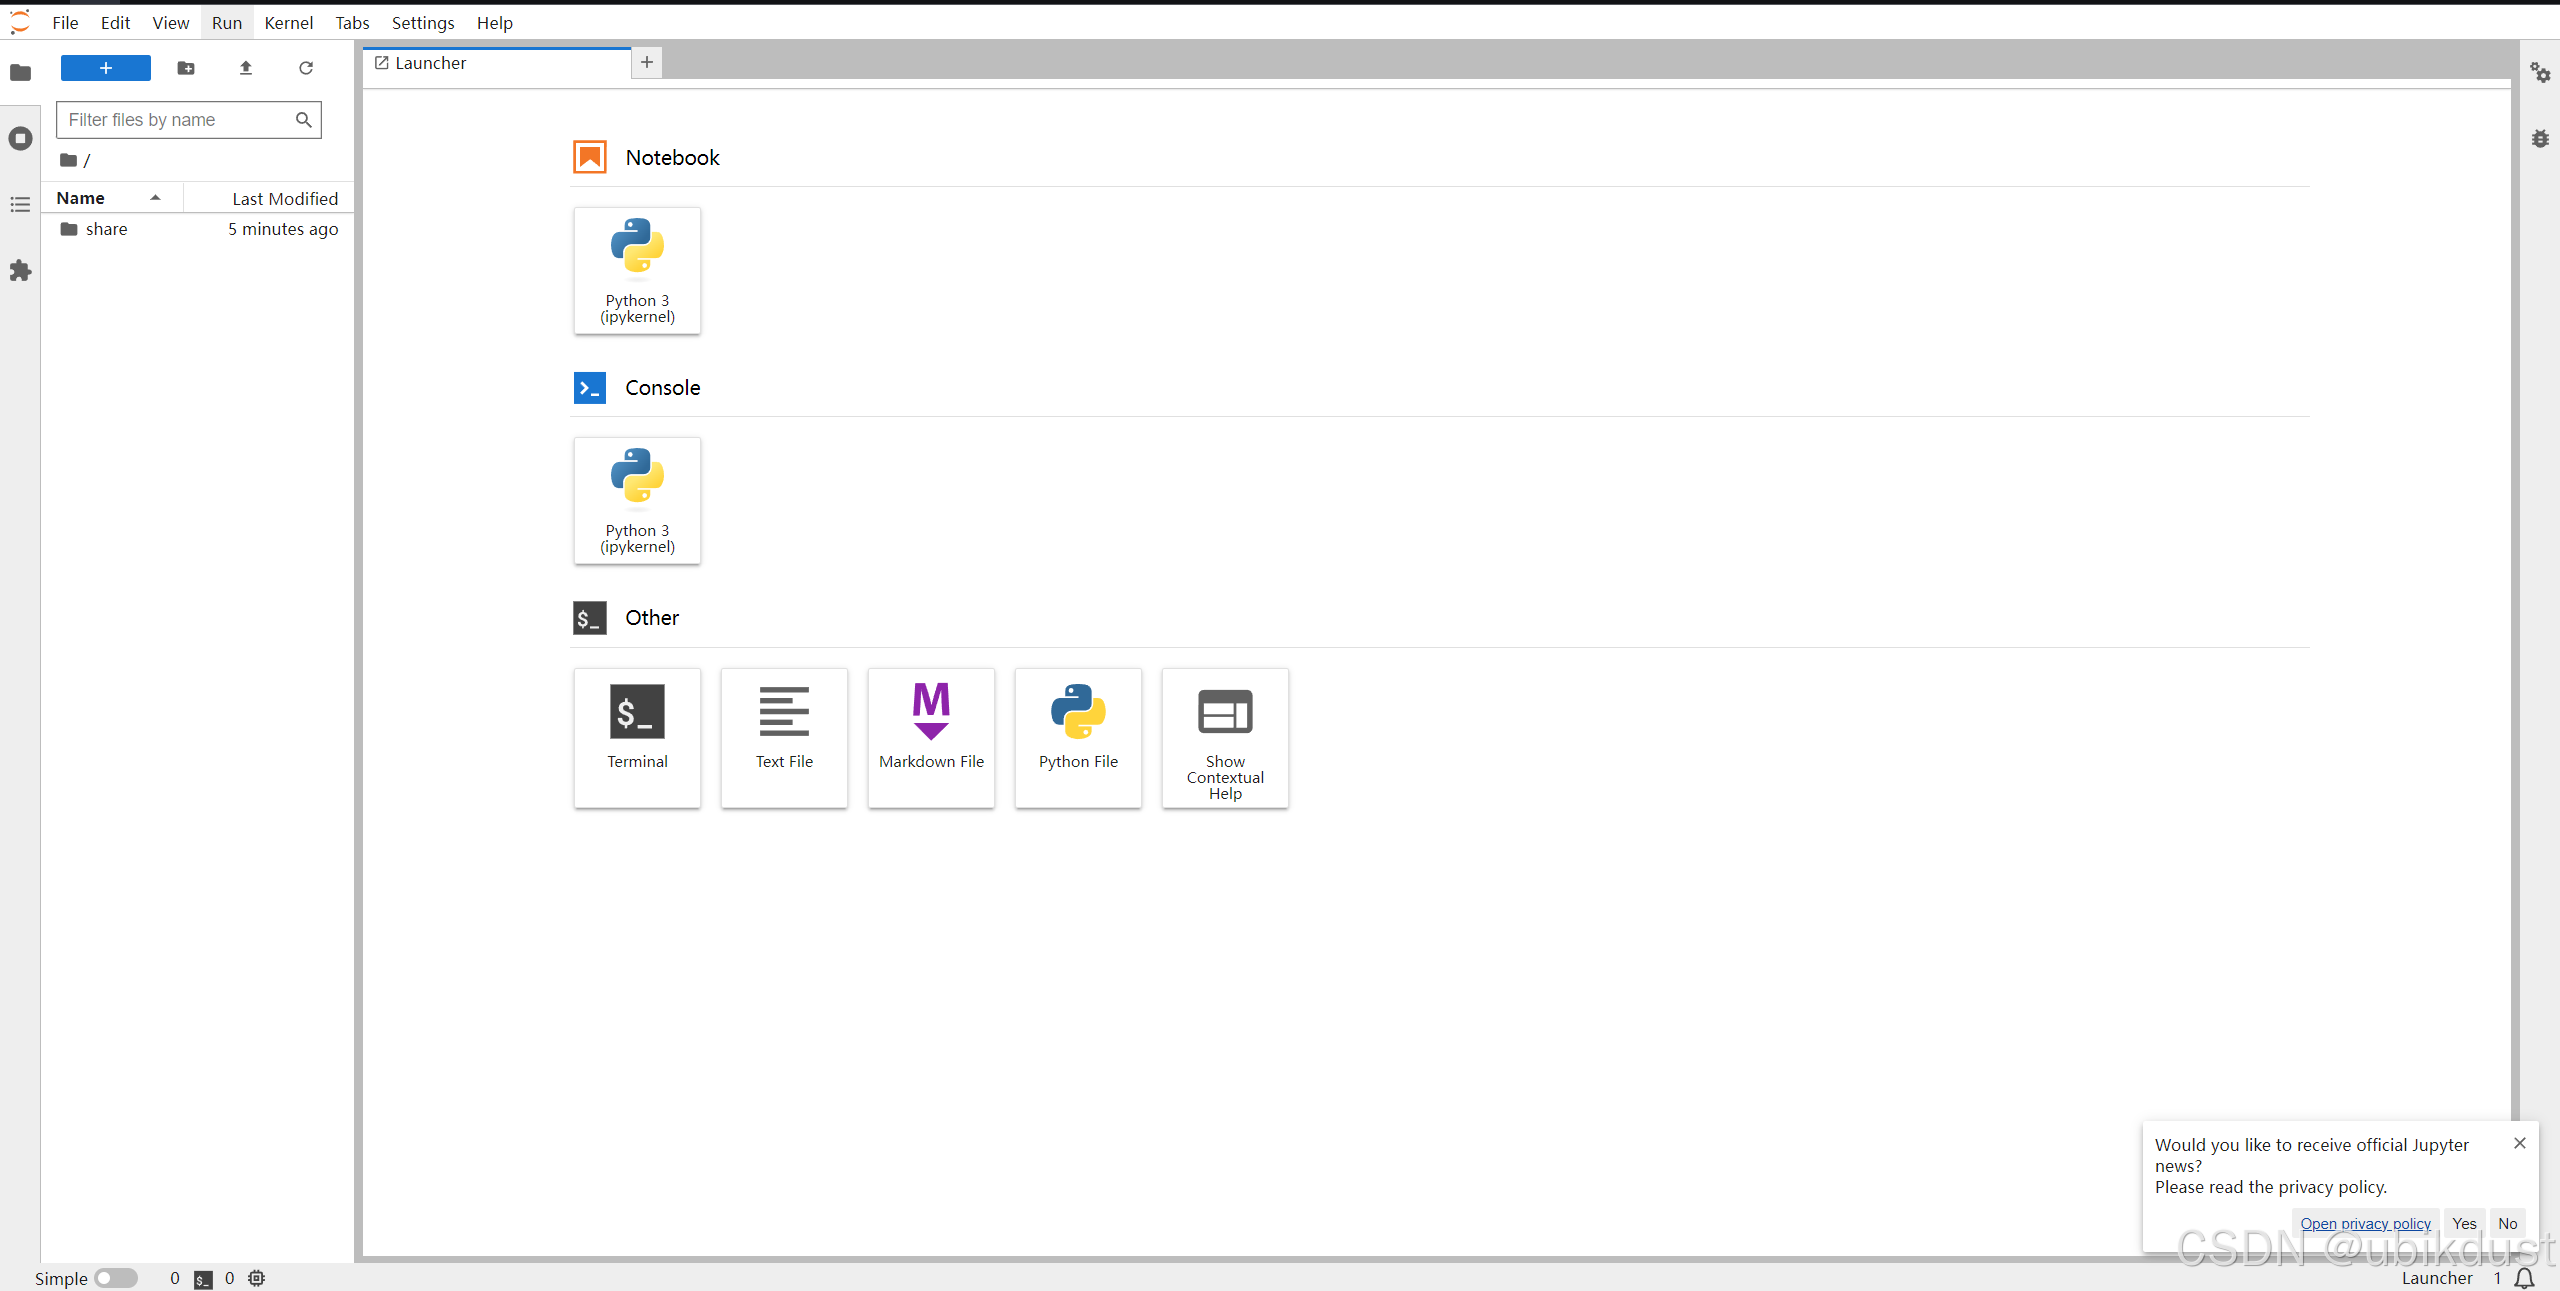Refresh the file browser list

coord(306,68)
